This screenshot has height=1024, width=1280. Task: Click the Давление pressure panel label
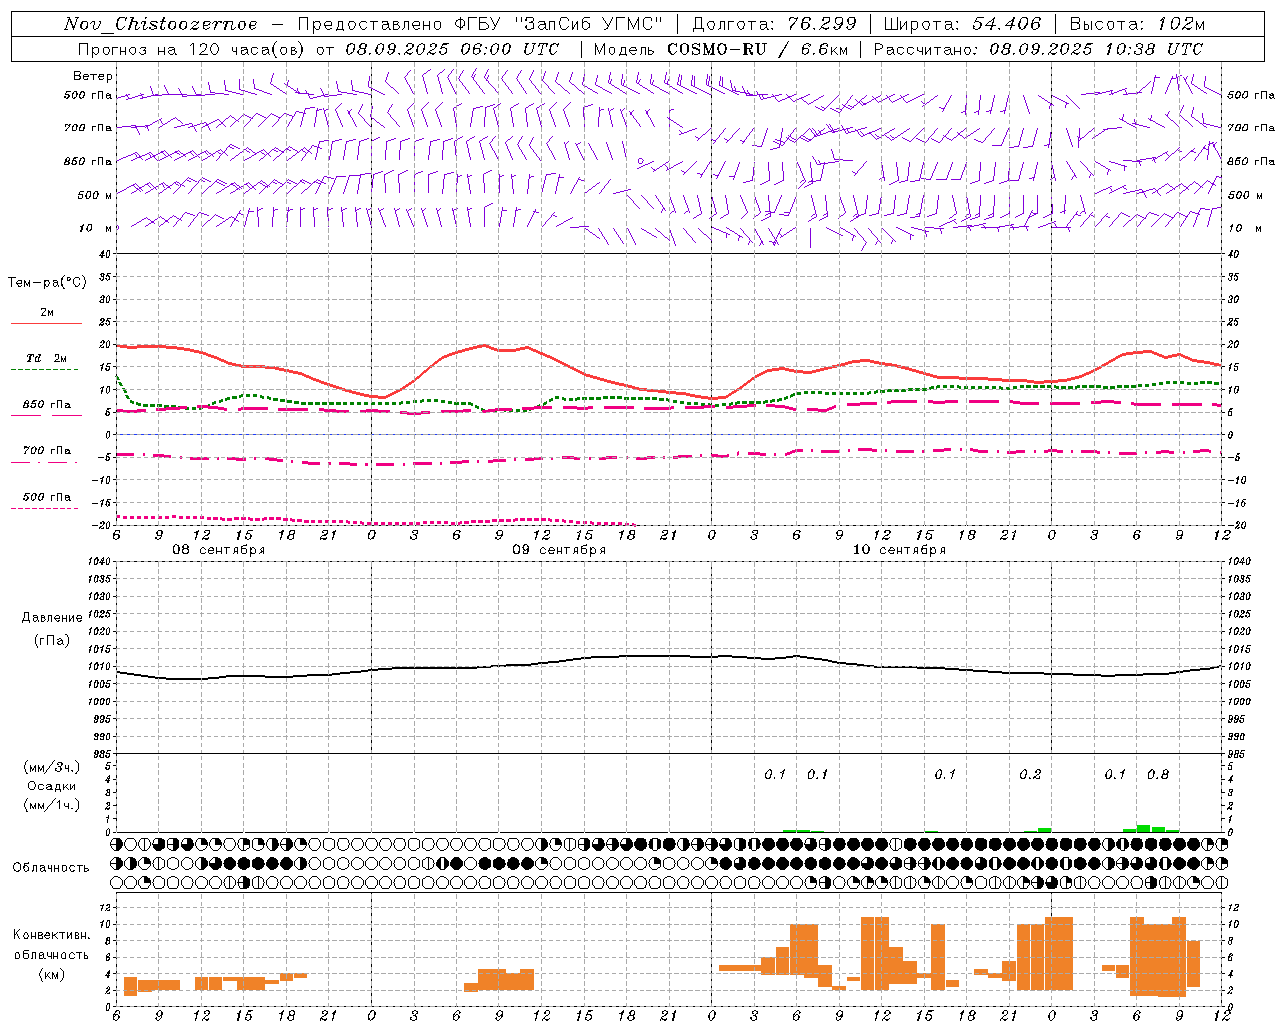(50, 618)
